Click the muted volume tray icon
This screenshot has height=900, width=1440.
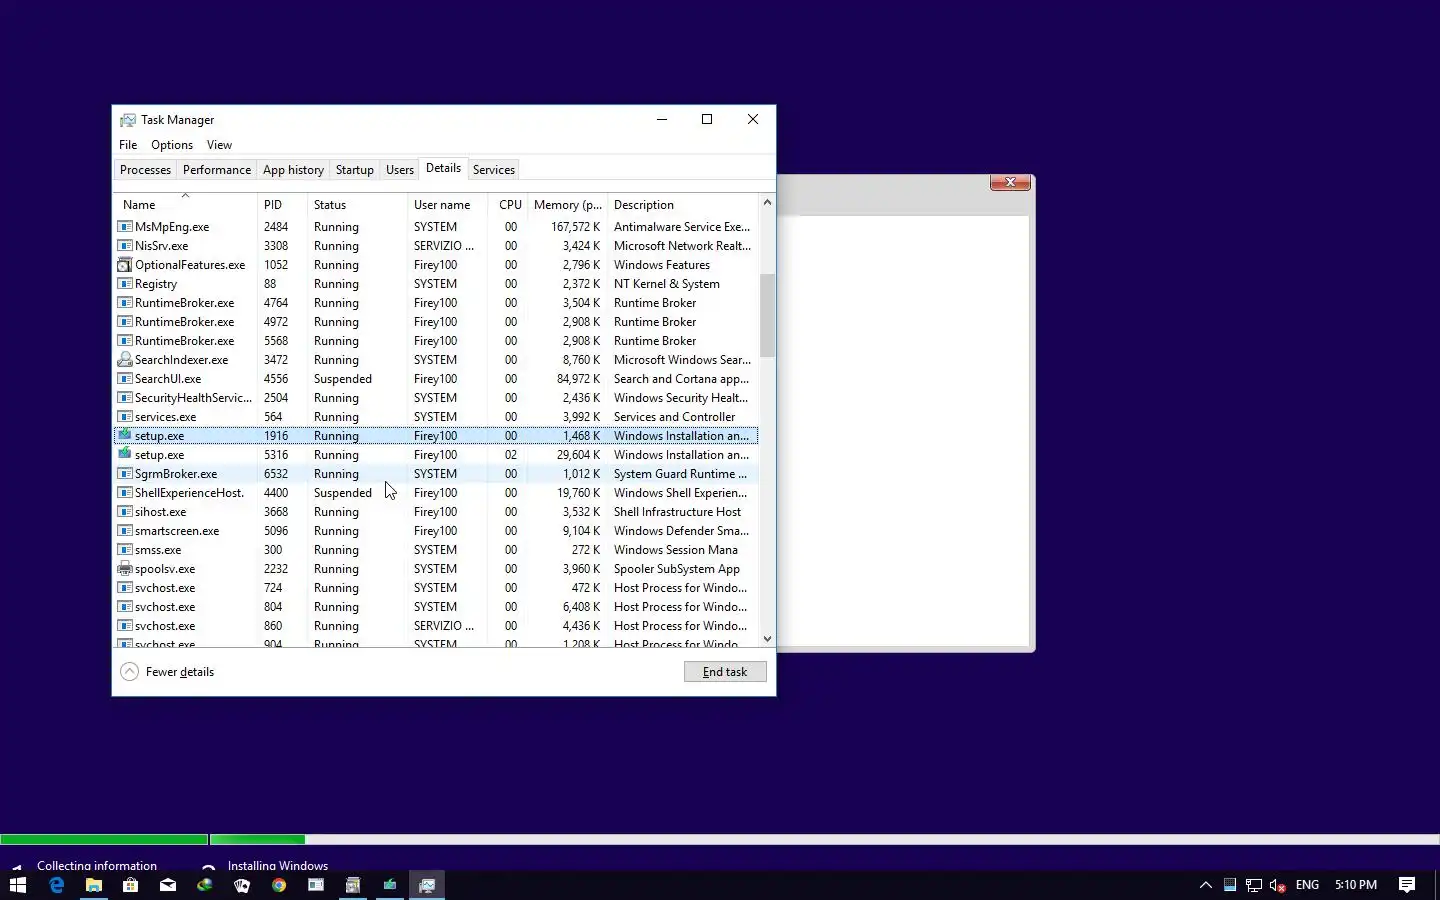tap(1277, 885)
